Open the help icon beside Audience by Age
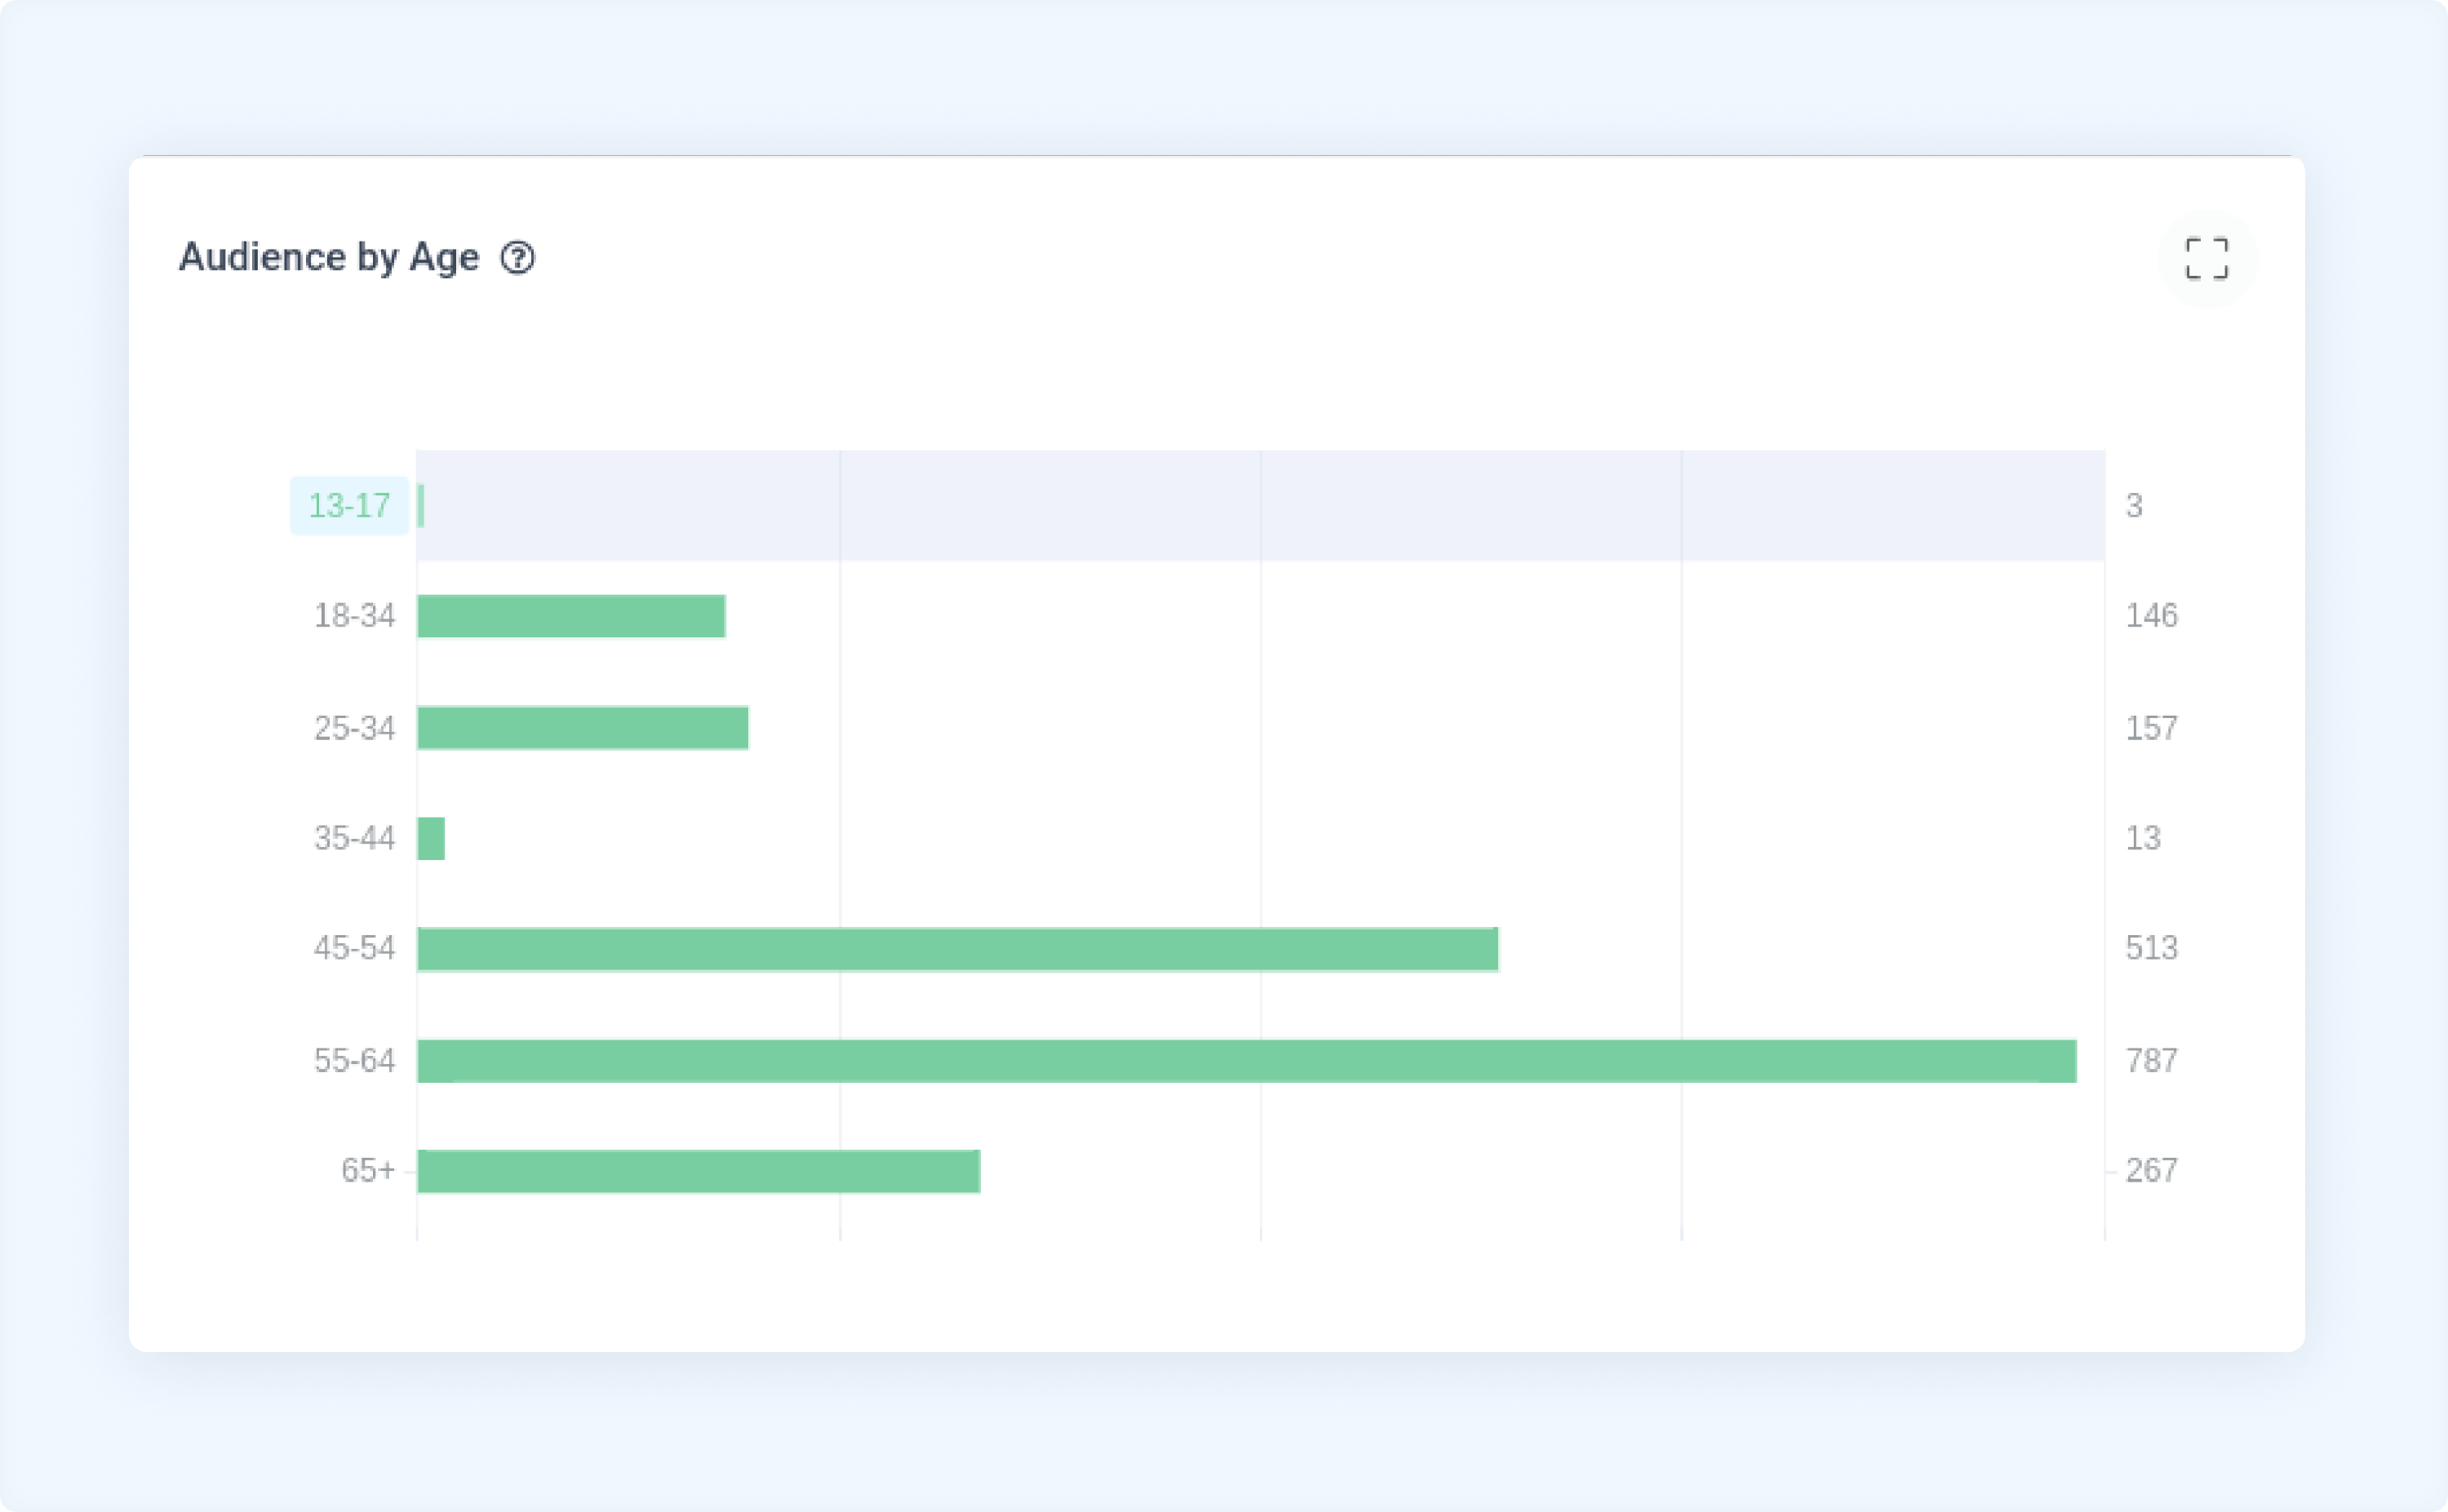The height and width of the screenshot is (1512, 2448). pyautogui.click(x=518, y=258)
